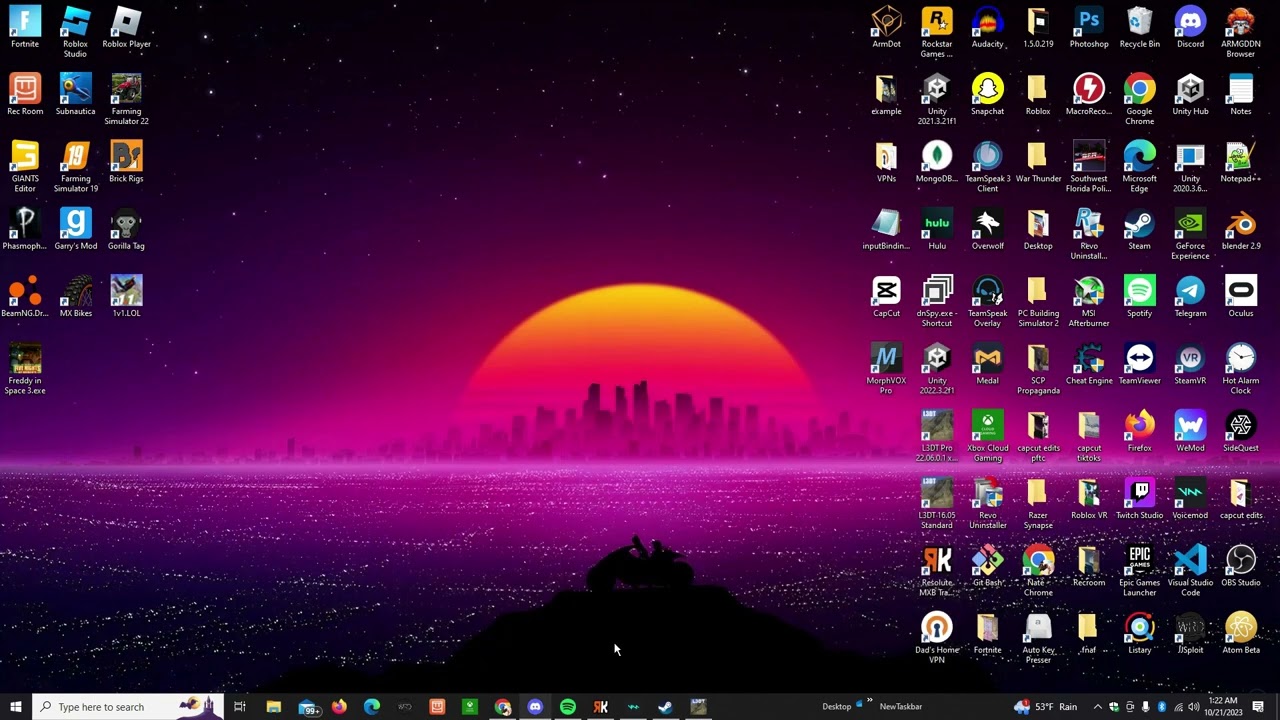This screenshot has height=720, width=1280.
Task: Select the 1v1.LOL desktop icon
Action: (126, 297)
